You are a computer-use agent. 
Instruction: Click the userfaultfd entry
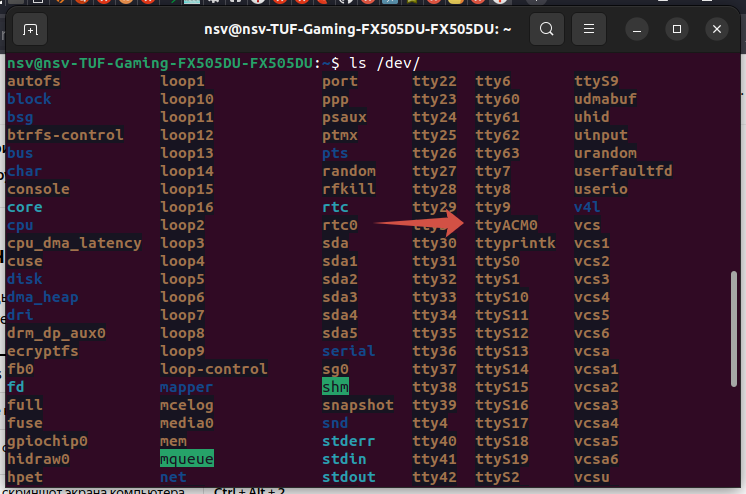click(x=623, y=171)
